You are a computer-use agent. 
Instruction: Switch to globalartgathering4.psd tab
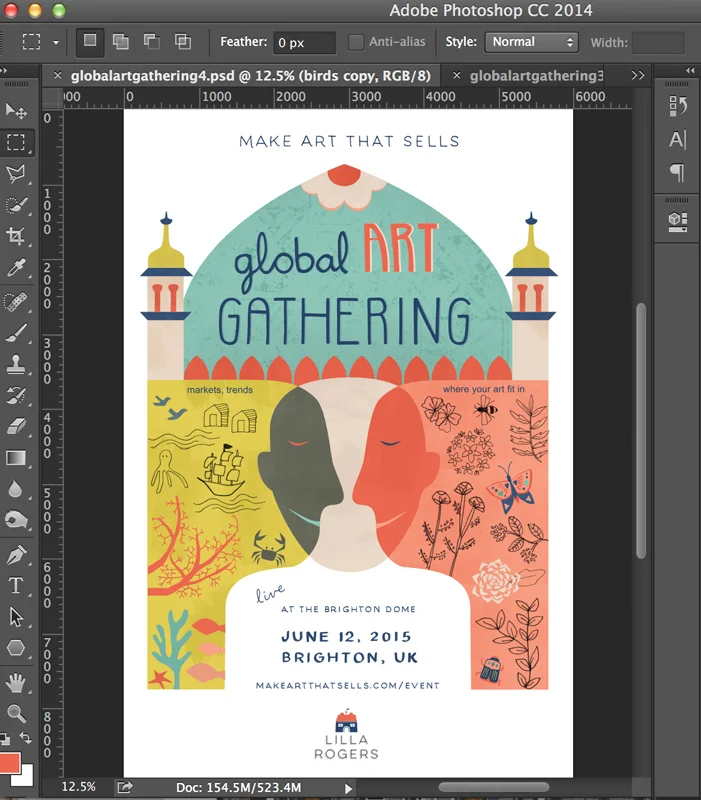pyautogui.click(x=251, y=76)
